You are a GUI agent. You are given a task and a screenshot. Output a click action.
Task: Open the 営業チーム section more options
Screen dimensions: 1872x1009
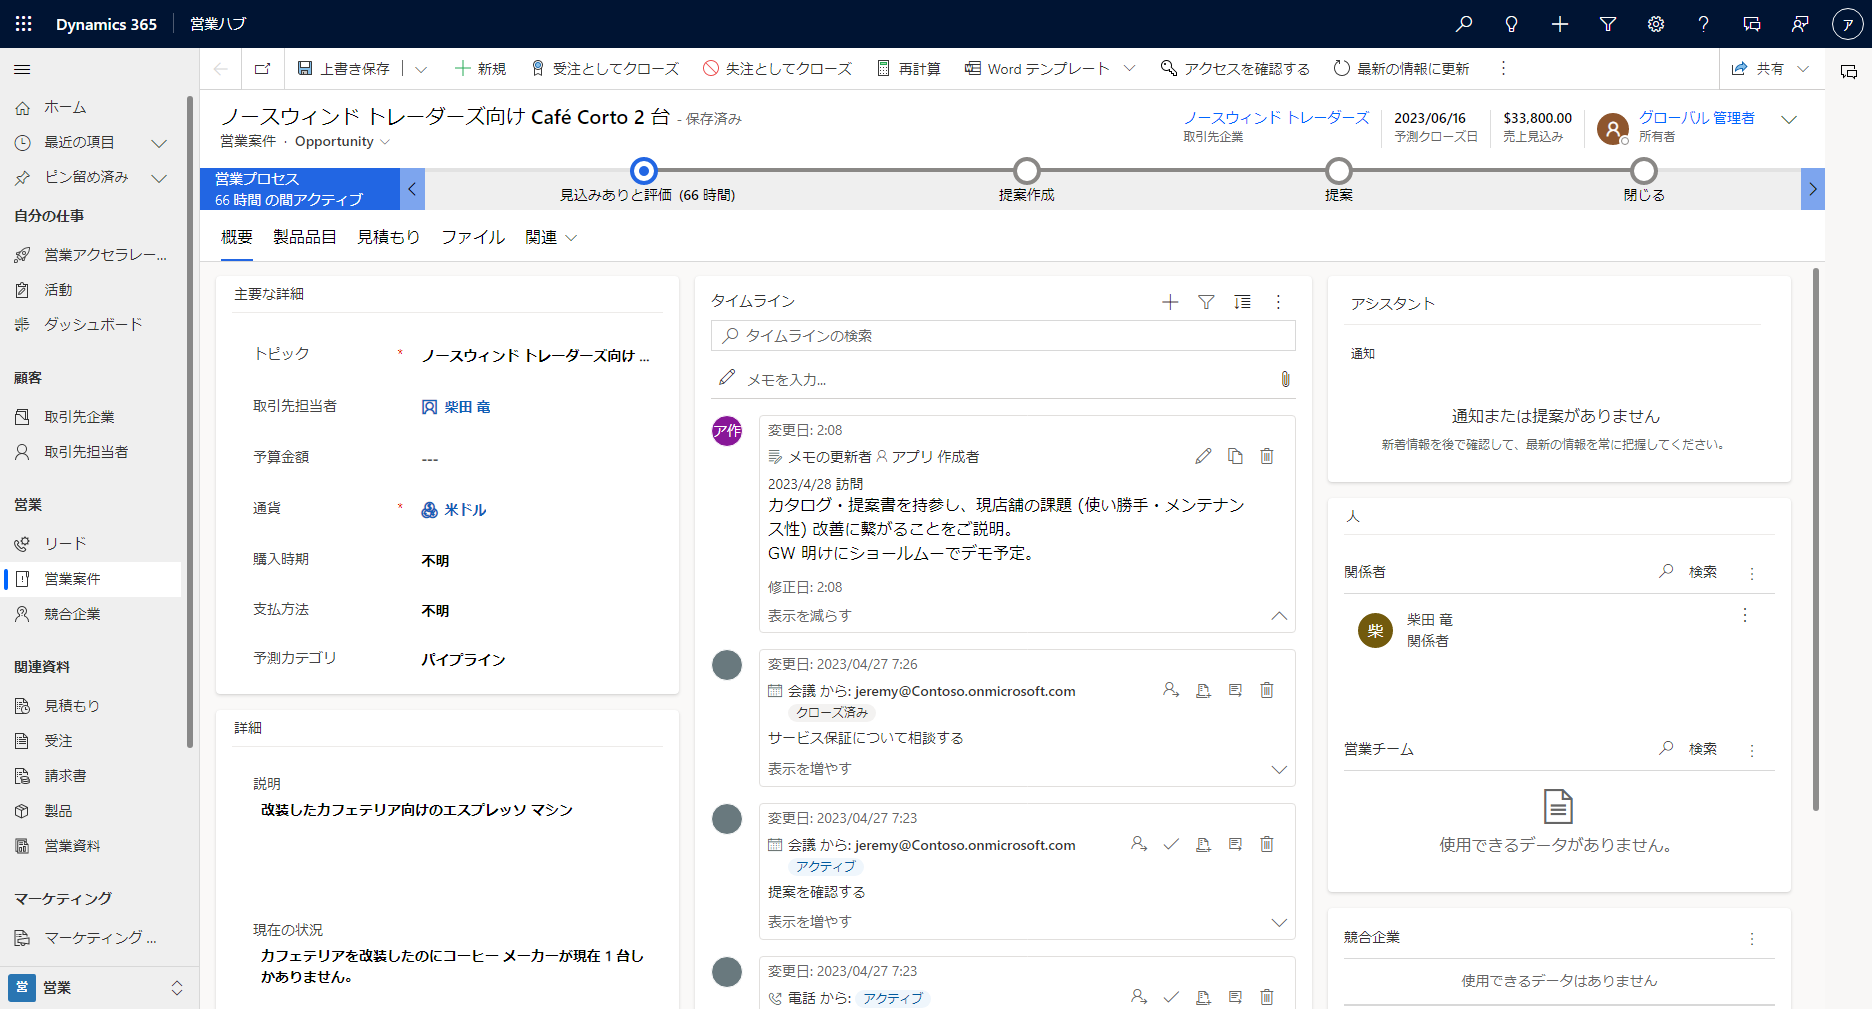(1752, 750)
